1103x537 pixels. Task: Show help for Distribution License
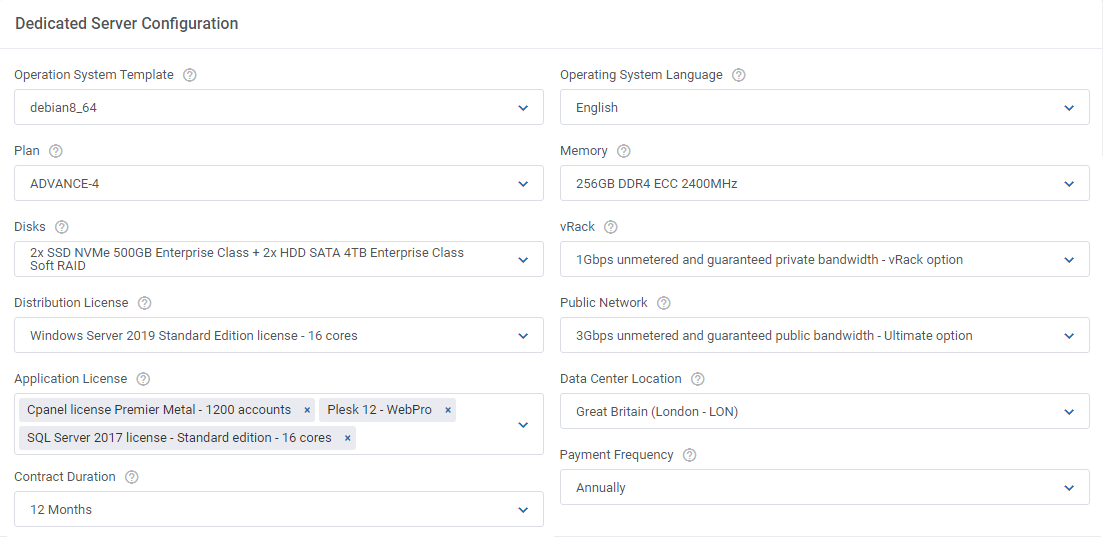point(145,303)
